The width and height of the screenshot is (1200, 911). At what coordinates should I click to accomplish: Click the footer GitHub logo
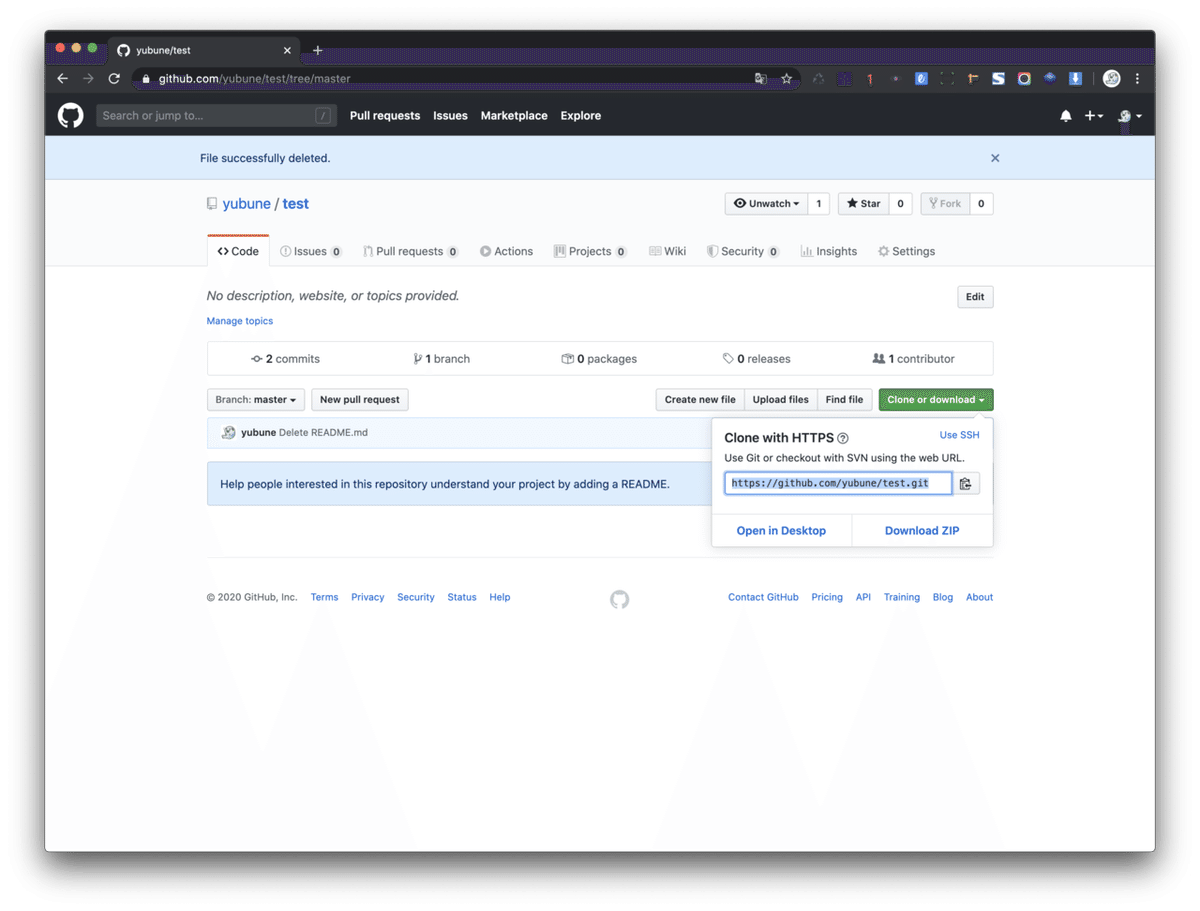click(x=620, y=599)
